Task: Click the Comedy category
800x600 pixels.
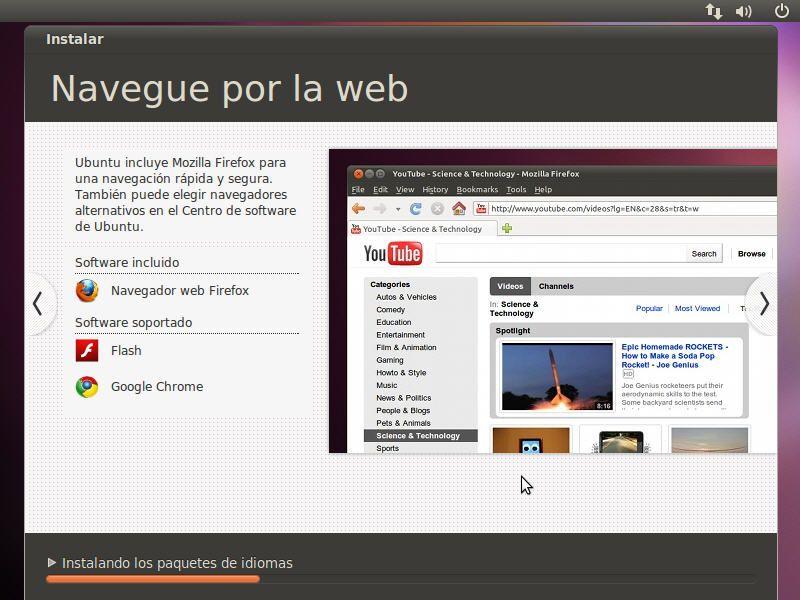Action: coord(390,310)
